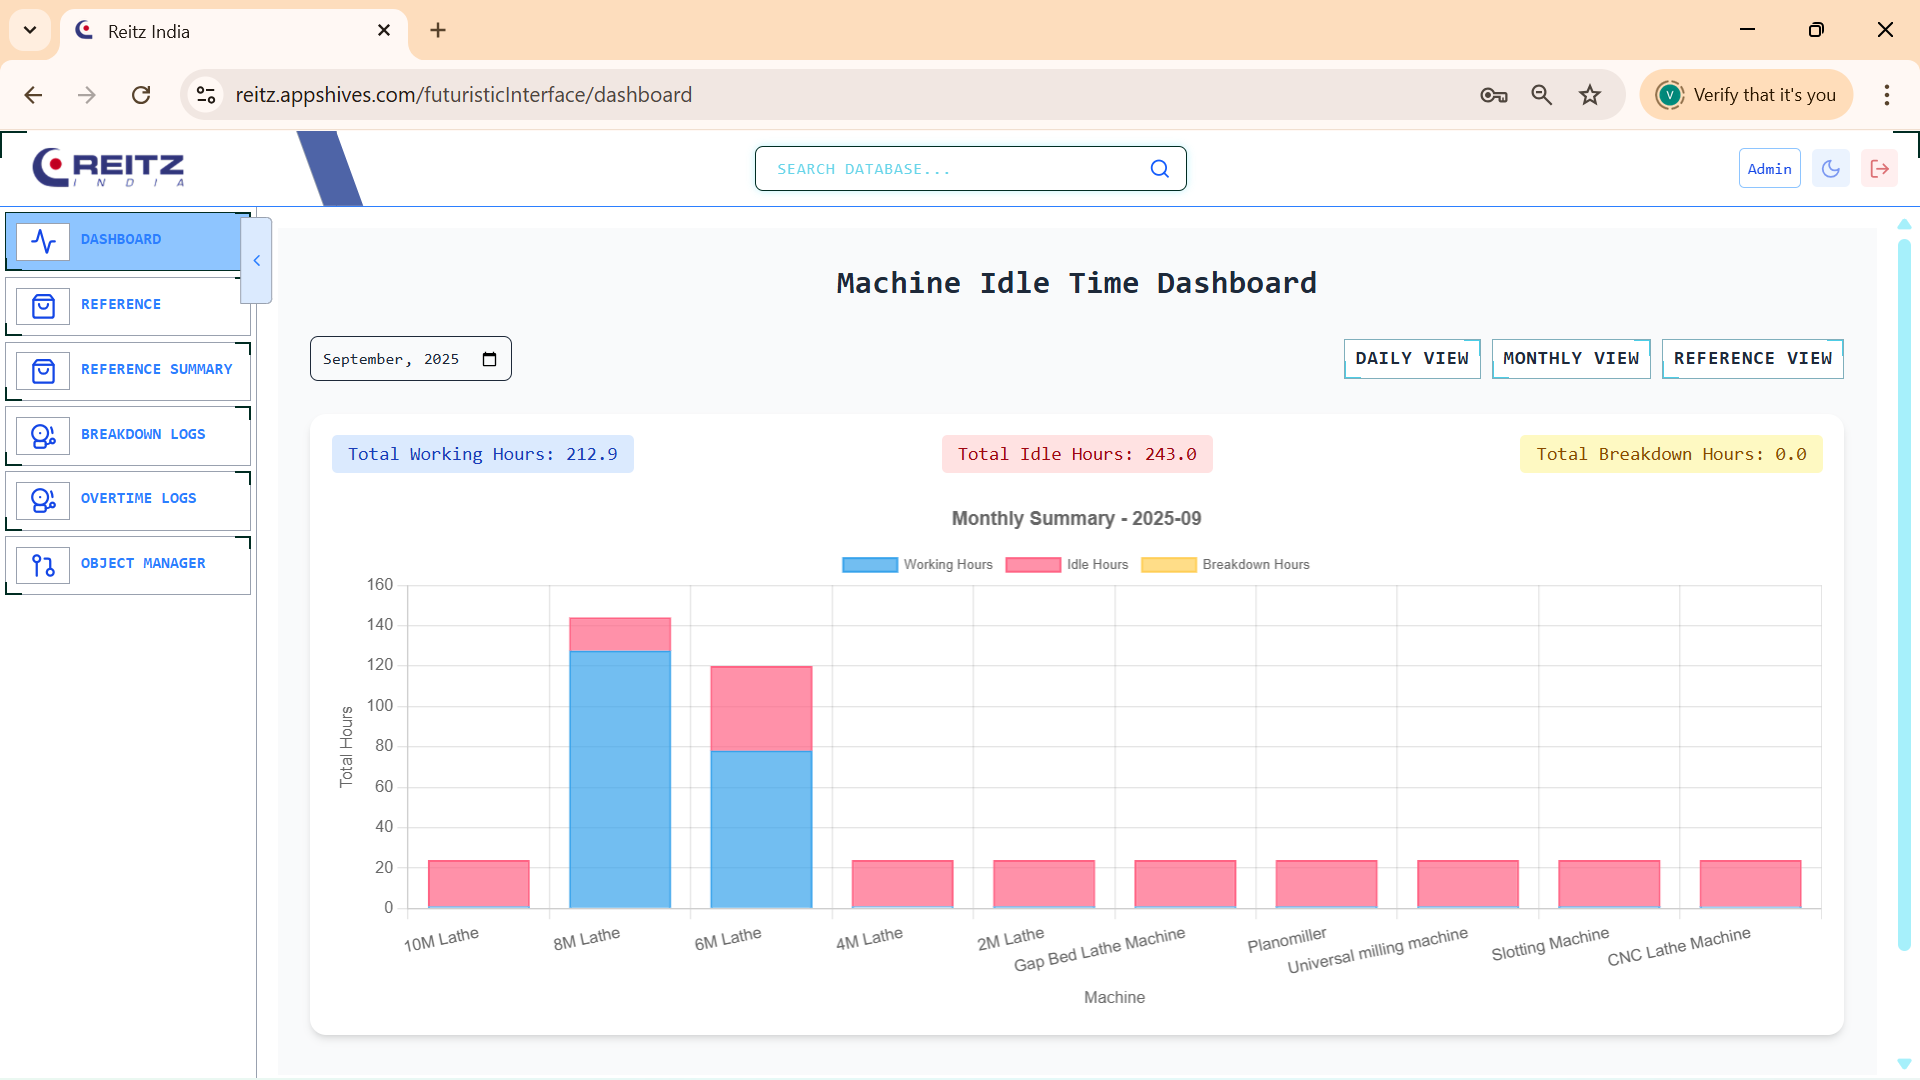Focus the Search Database input field
This screenshot has height=1080, width=1920.
pos(950,169)
